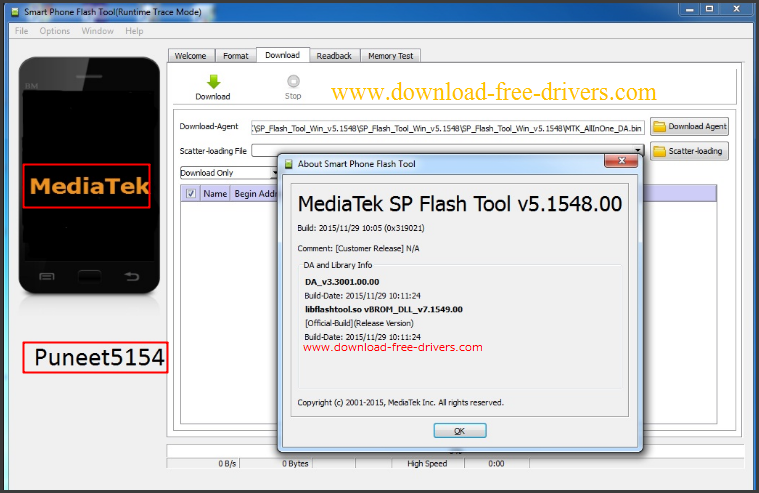The image size is (759, 493).
Task: Maximize the Smart Phone Flash Tool window
Action: 709,9
